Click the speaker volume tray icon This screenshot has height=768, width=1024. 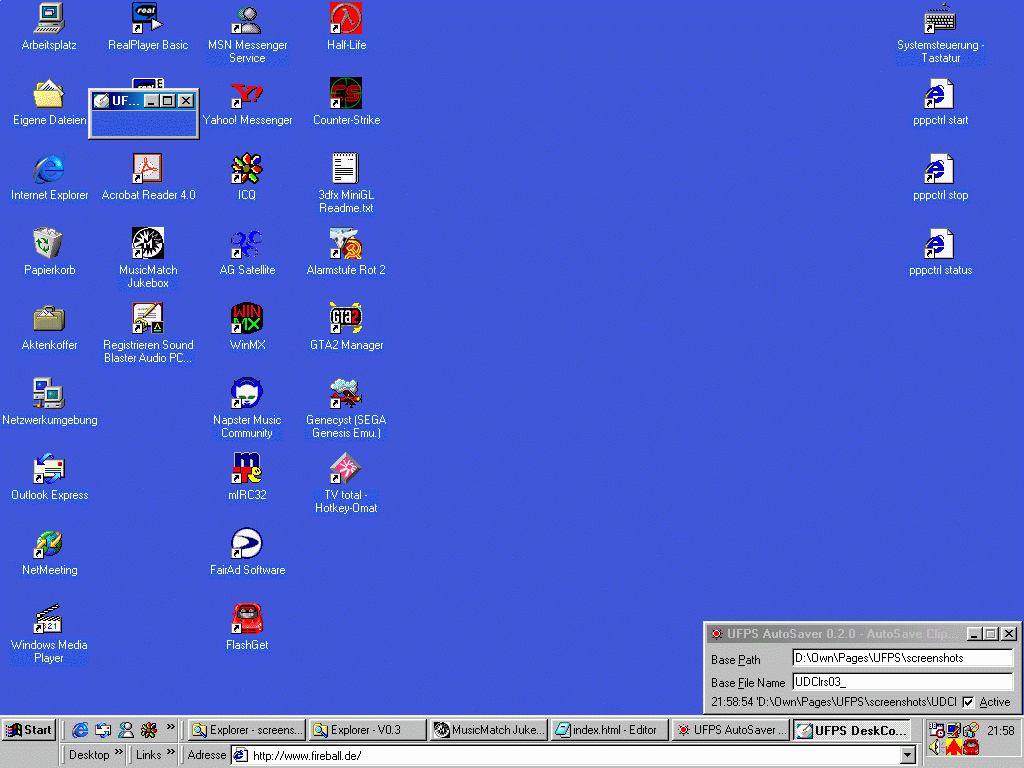pos(935,746)
